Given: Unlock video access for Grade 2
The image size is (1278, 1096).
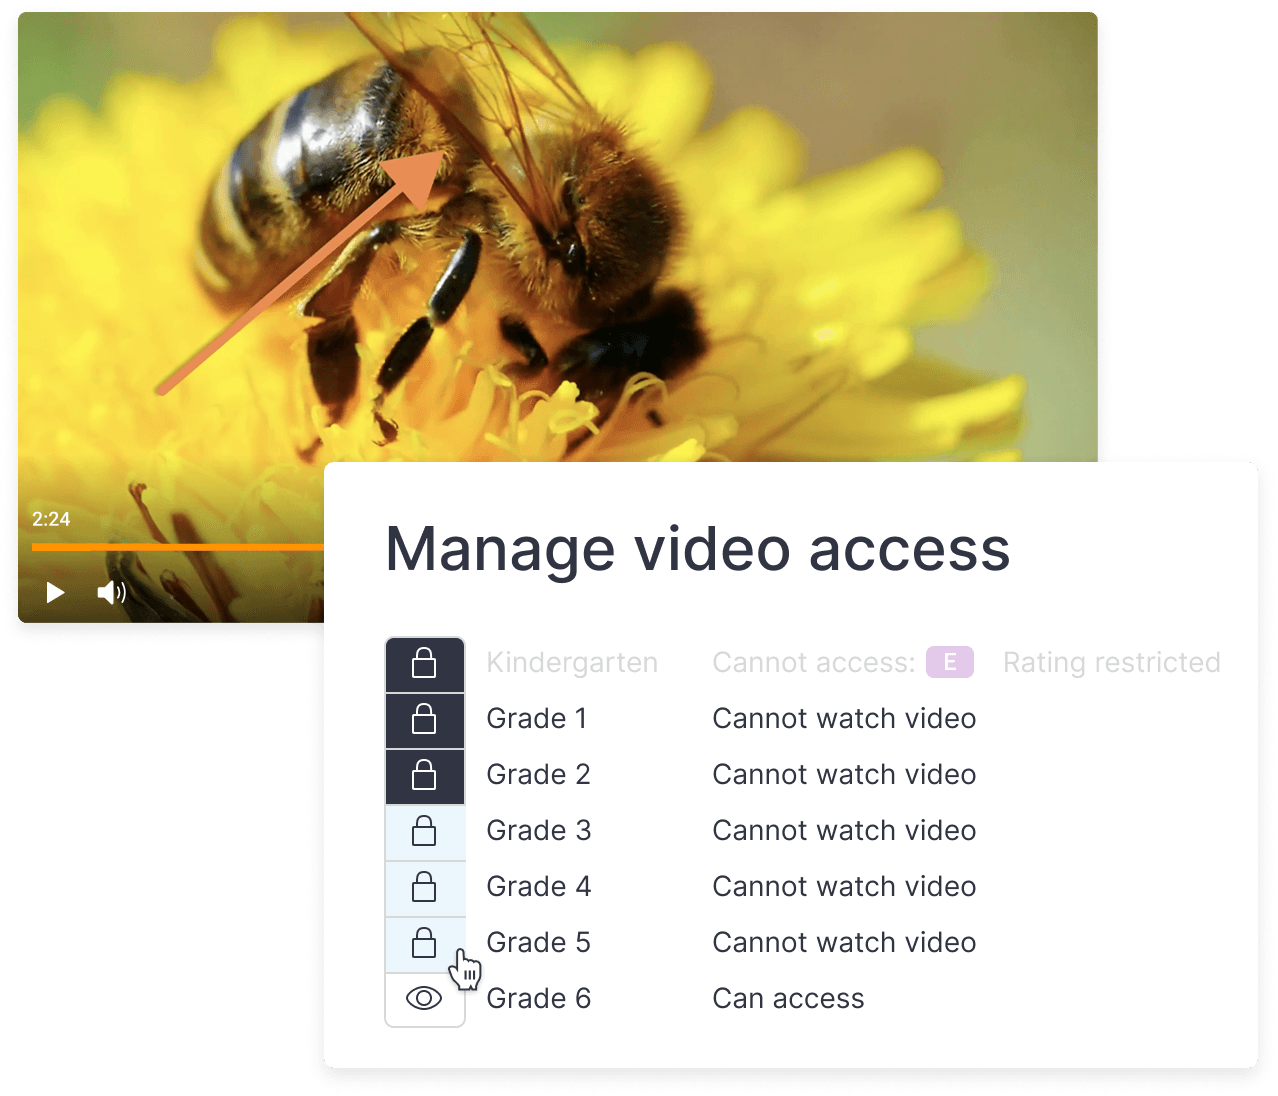Looking at the screenshot, I should click(x=425, y=775).
